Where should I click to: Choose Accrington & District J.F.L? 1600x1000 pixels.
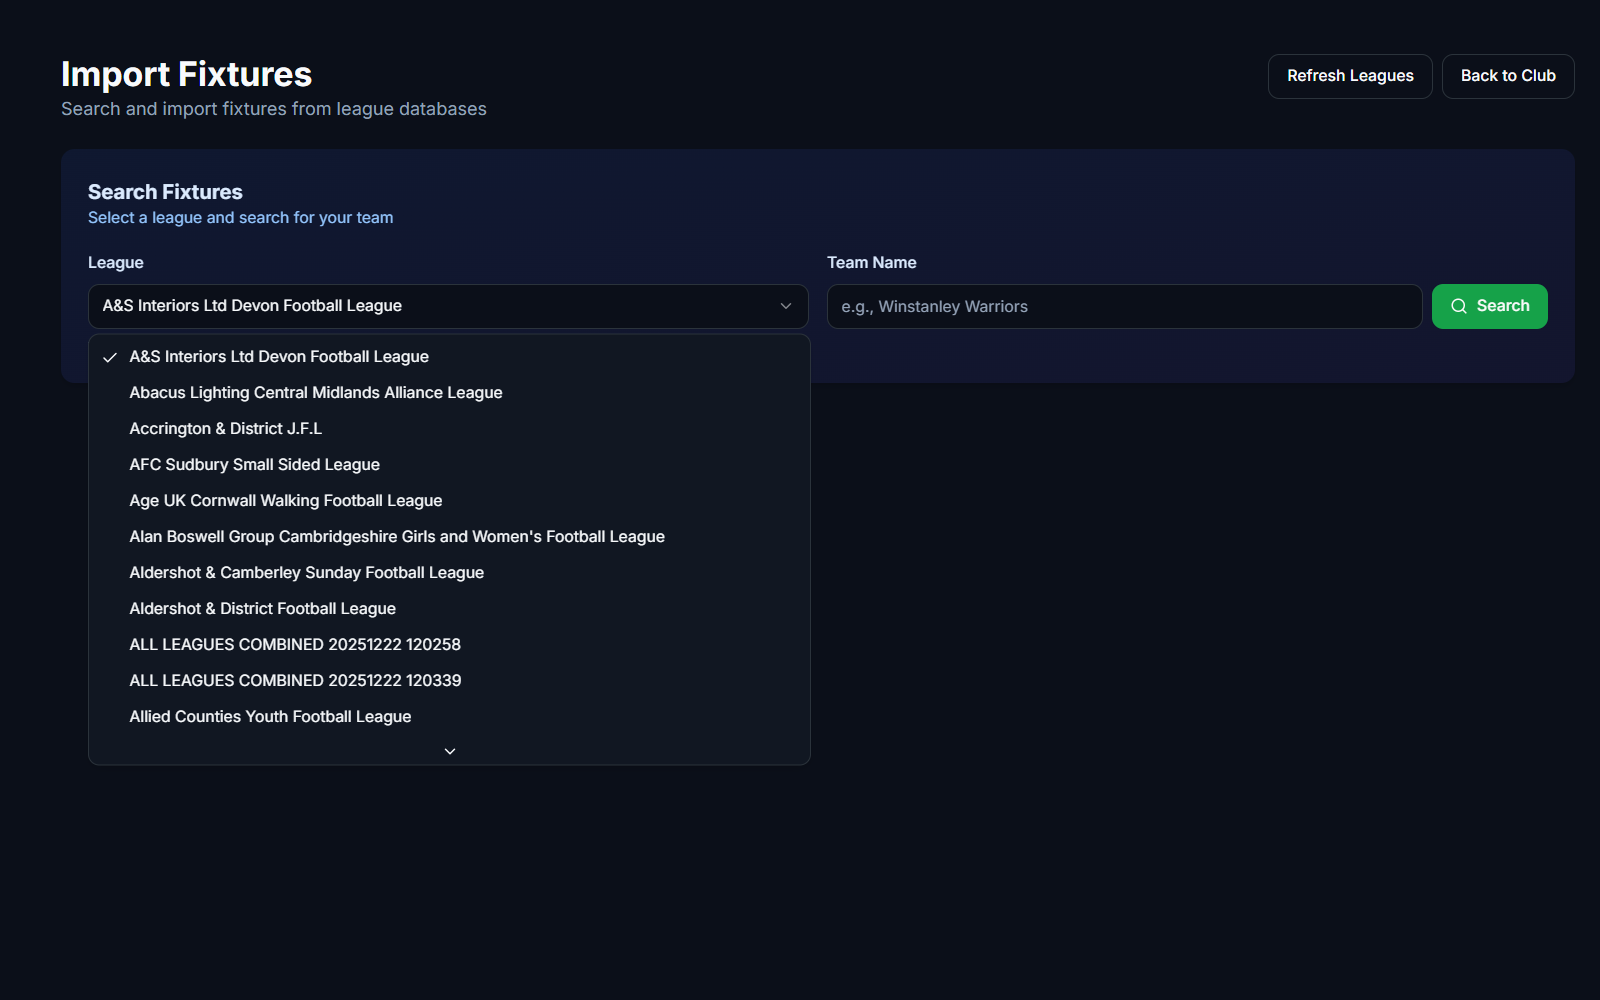[225, 429]
